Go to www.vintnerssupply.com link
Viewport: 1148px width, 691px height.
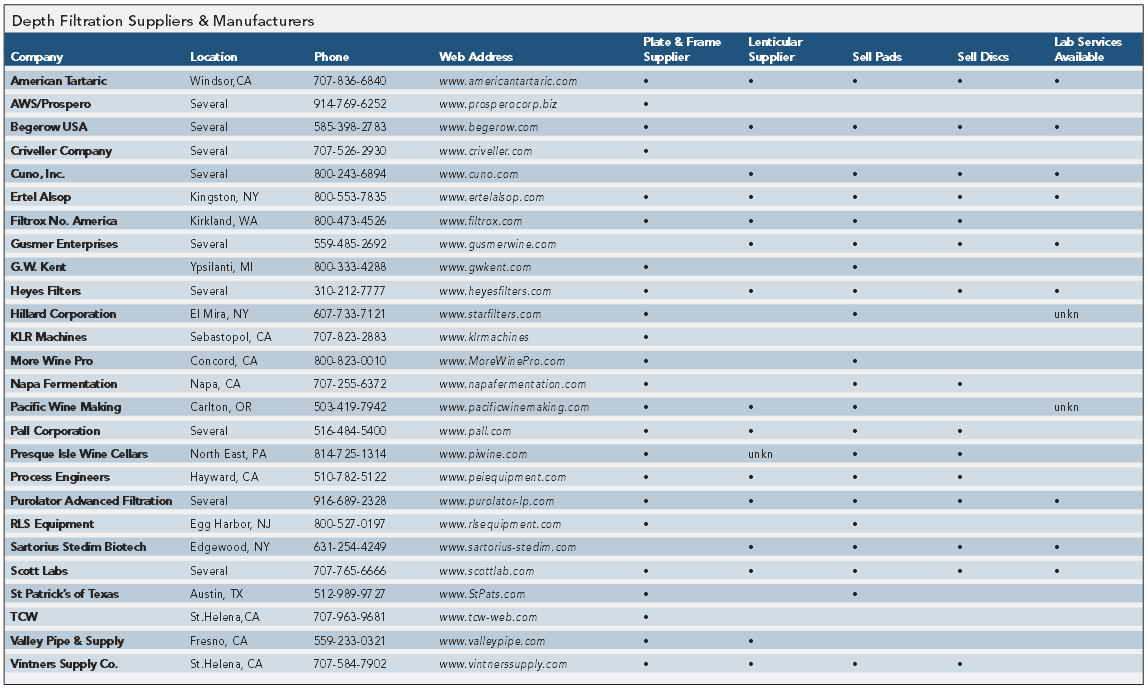click(503, 665)
